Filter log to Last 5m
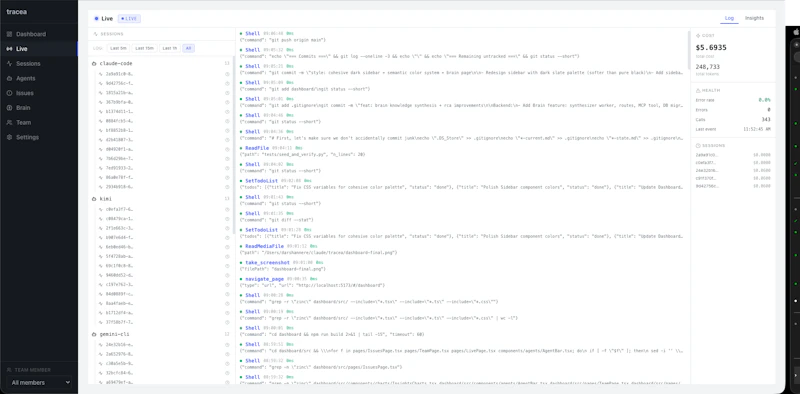Screen dimensions: 800x394 118,48
